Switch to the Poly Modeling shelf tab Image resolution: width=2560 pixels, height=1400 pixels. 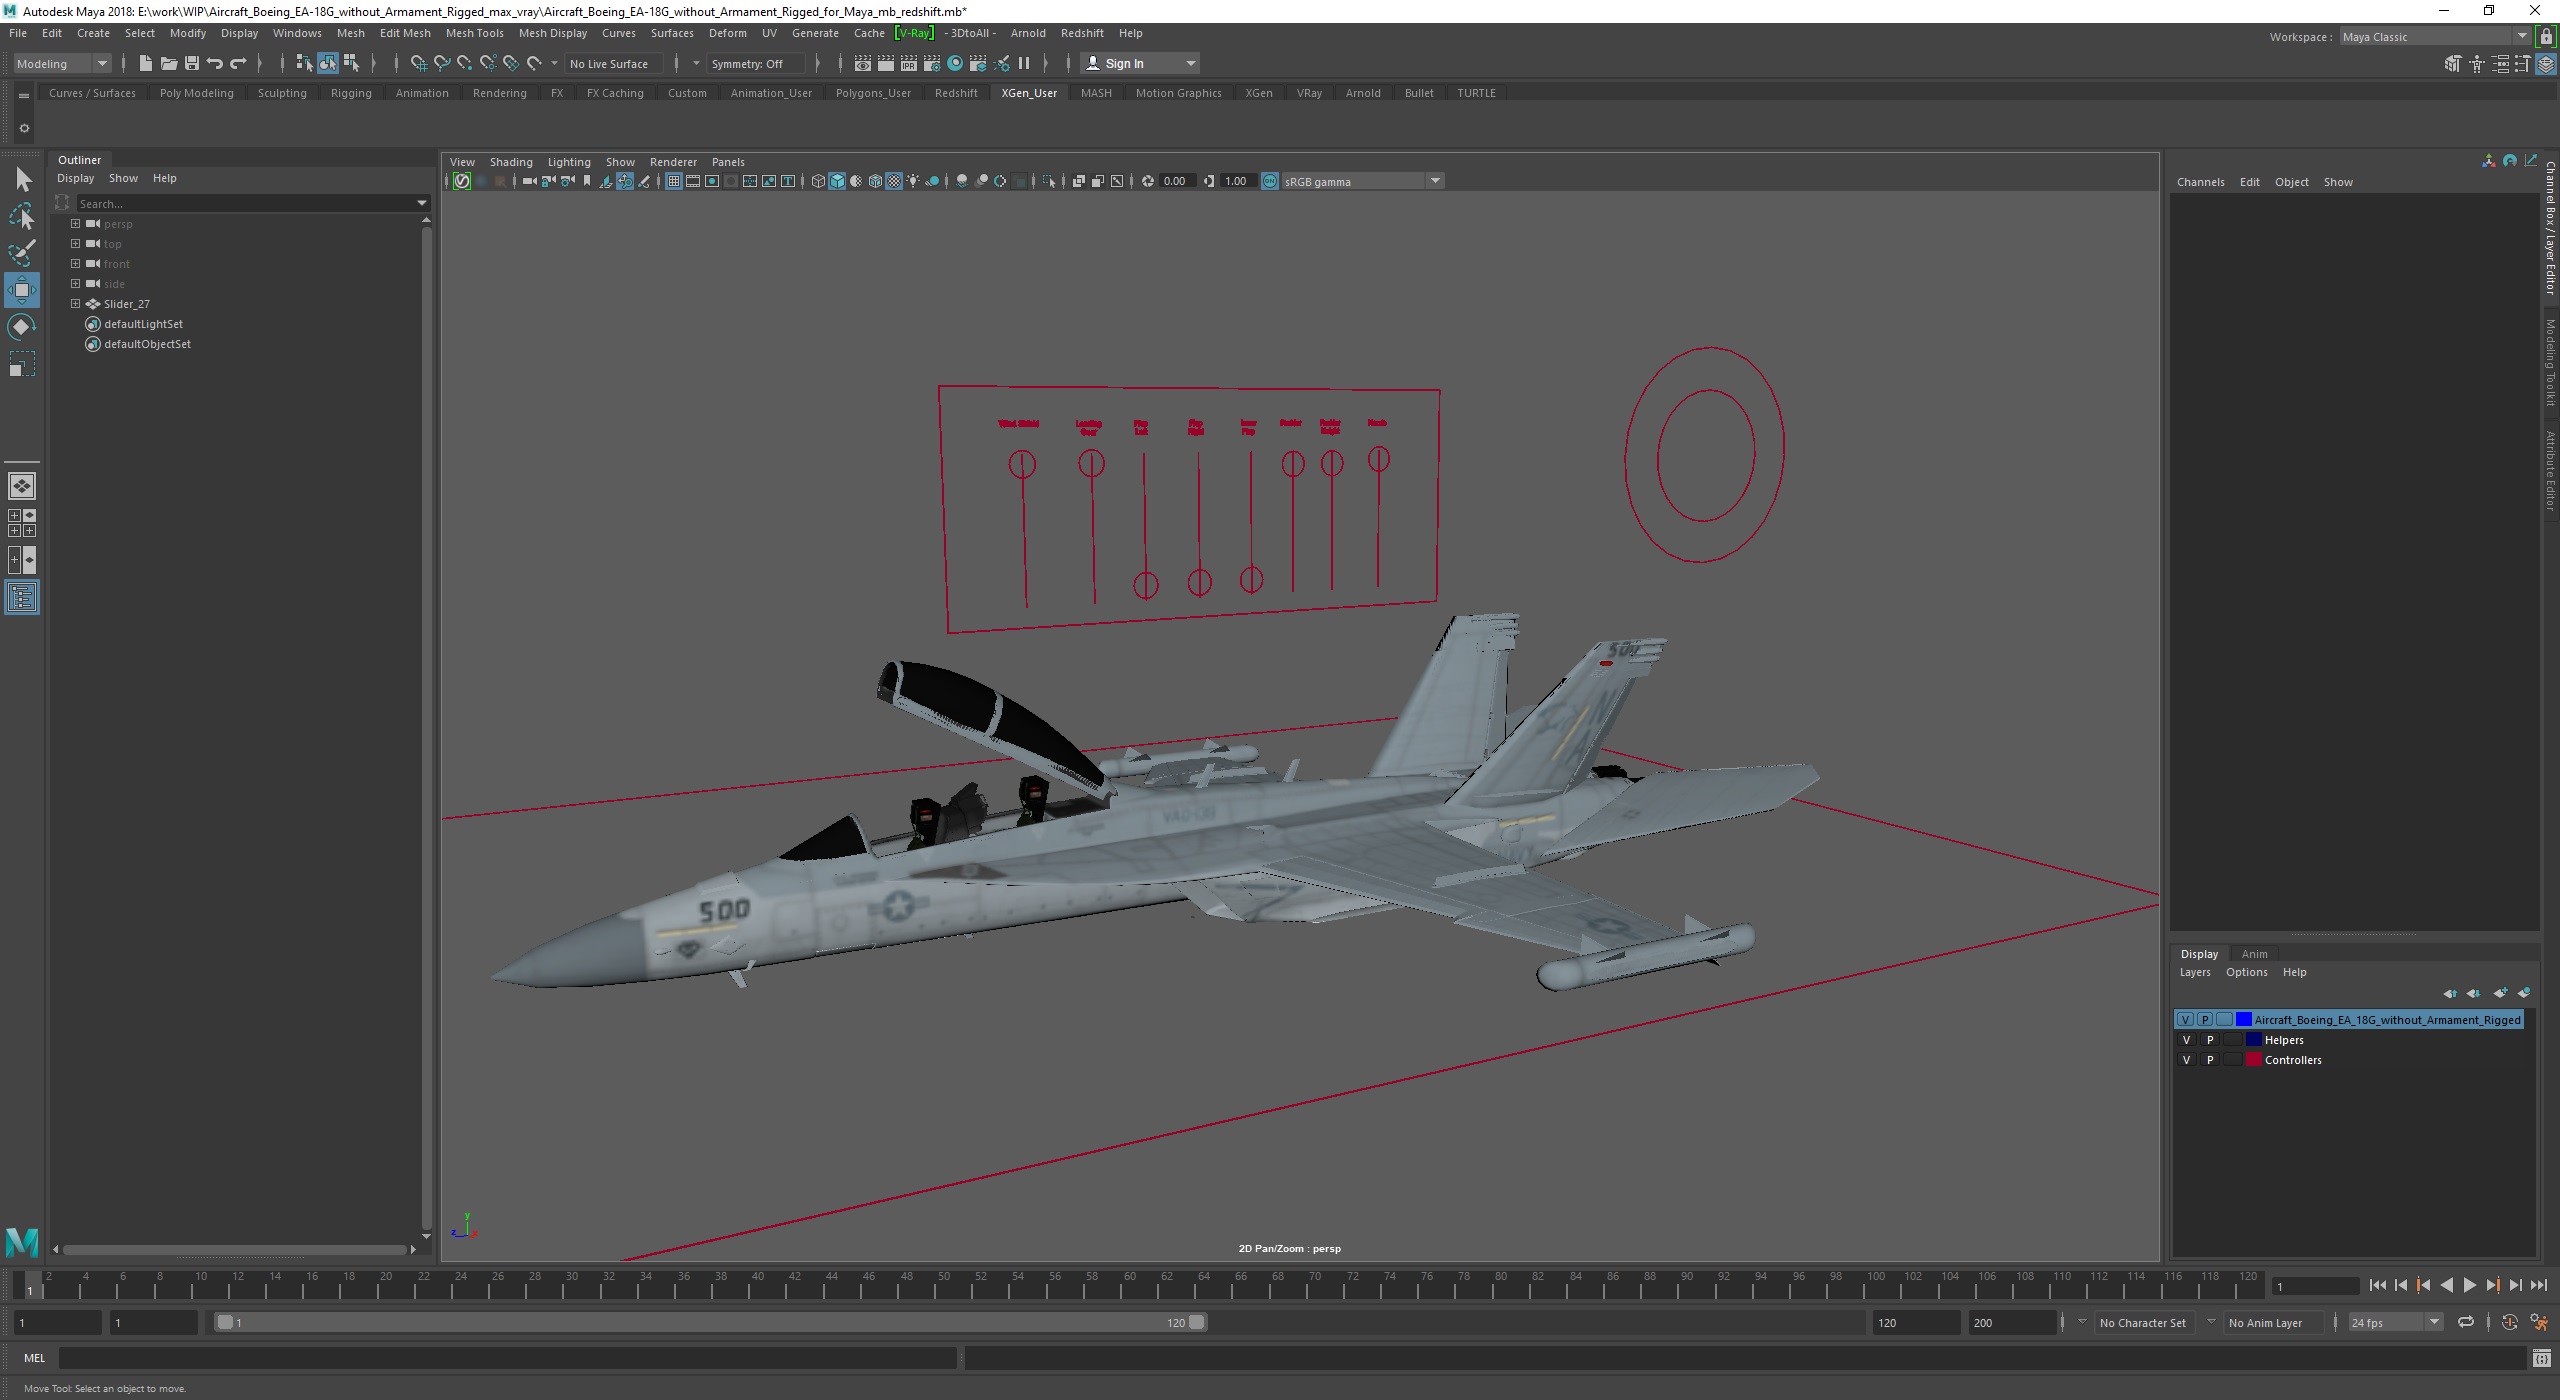click(196, 93)
